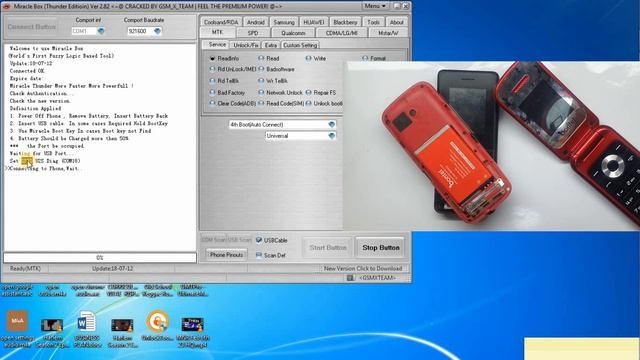This screenshot has height=360, width=640.
Task: Toggle the USBCable checkbox
Action: tap(259, 240)
